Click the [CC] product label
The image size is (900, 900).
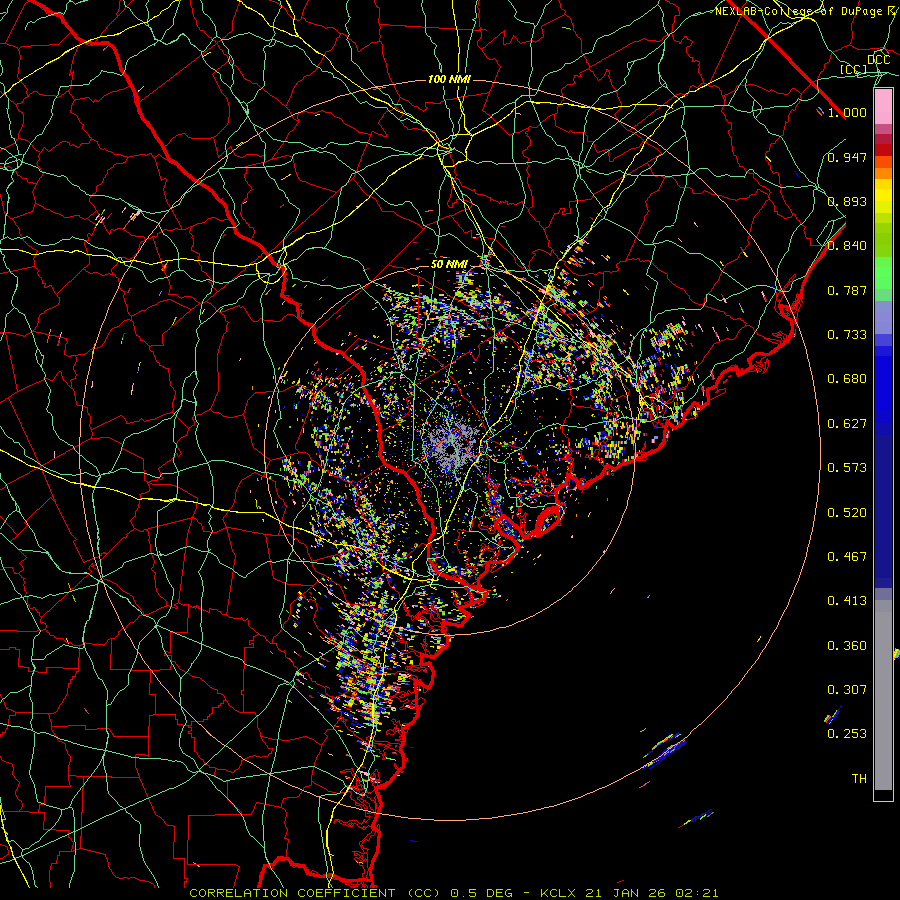pyautogui.click(x=854, y=69)
